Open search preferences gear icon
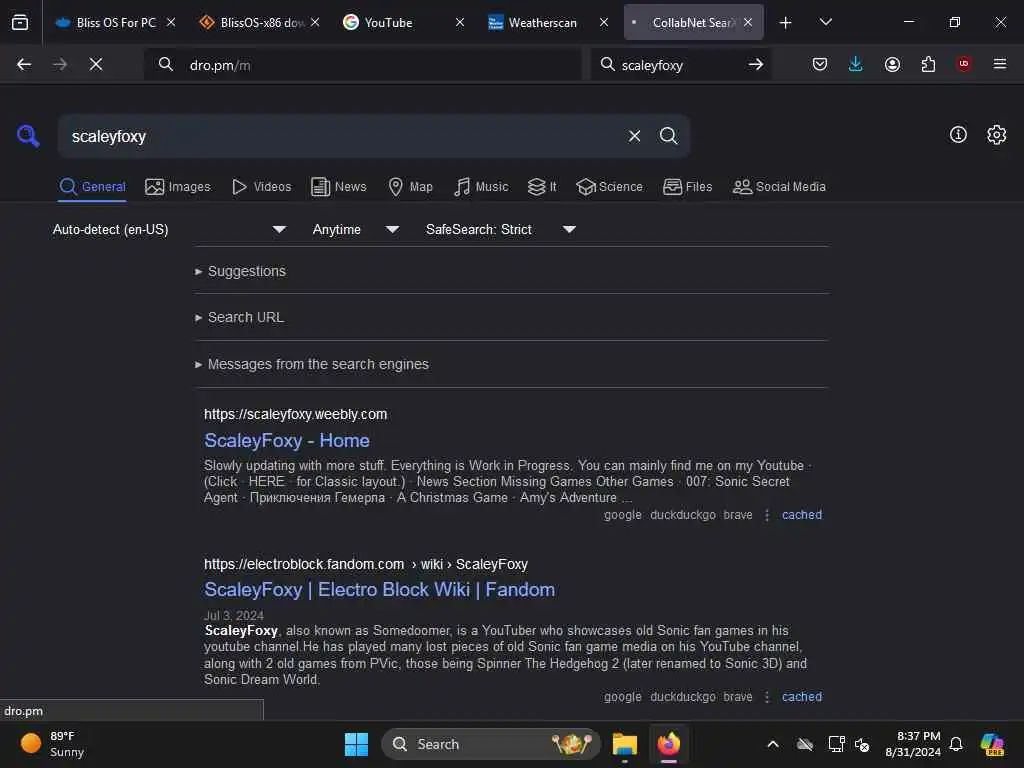The width and height of the screenshot is (1024, 768). click(x=996, y=135)
